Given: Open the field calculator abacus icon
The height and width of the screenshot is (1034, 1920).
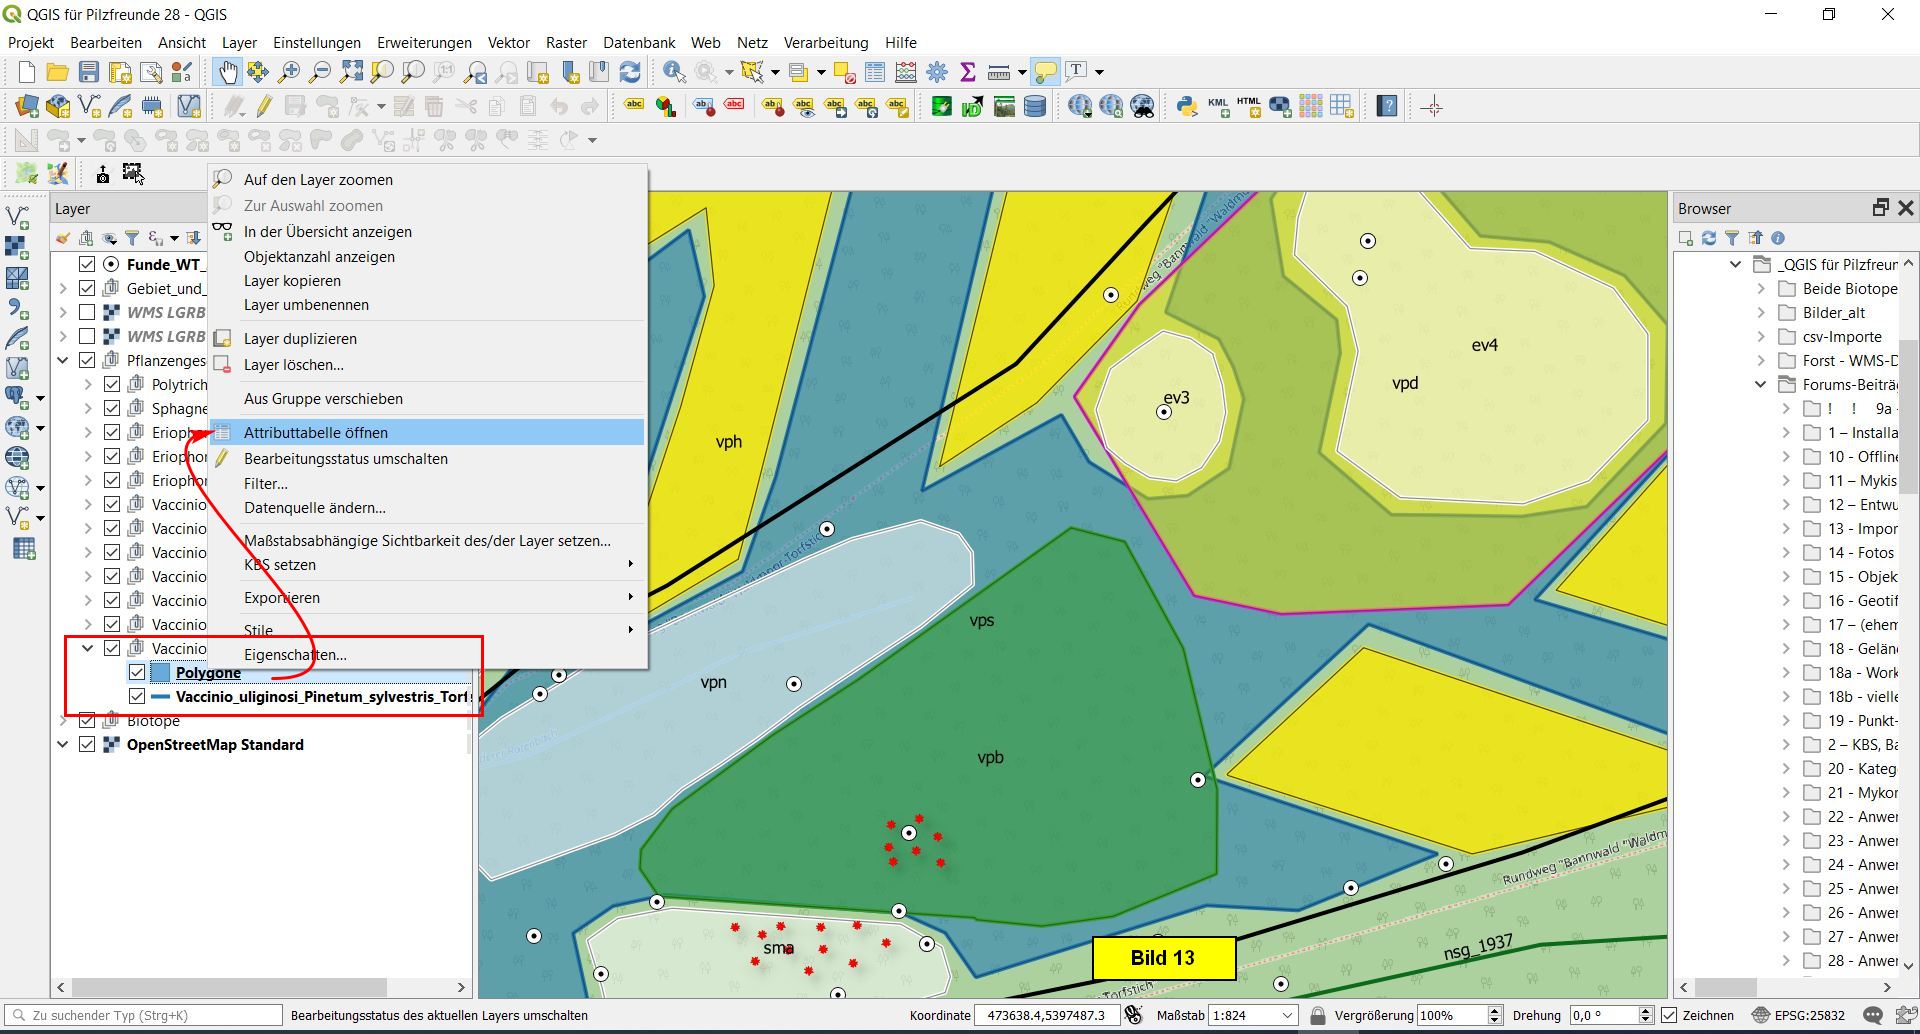Looking at the screenshot, I should [x=906, y=72].
